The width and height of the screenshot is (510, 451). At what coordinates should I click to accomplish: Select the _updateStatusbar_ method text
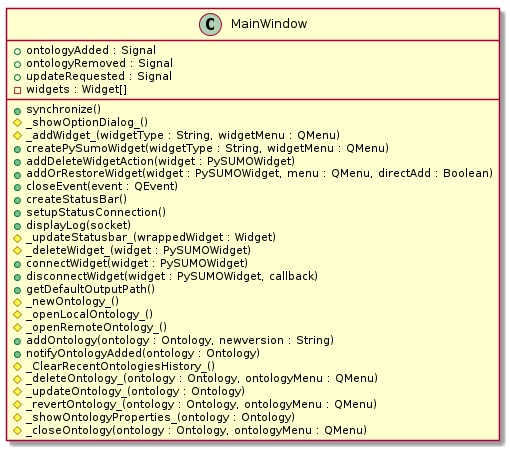coord(151,237)
